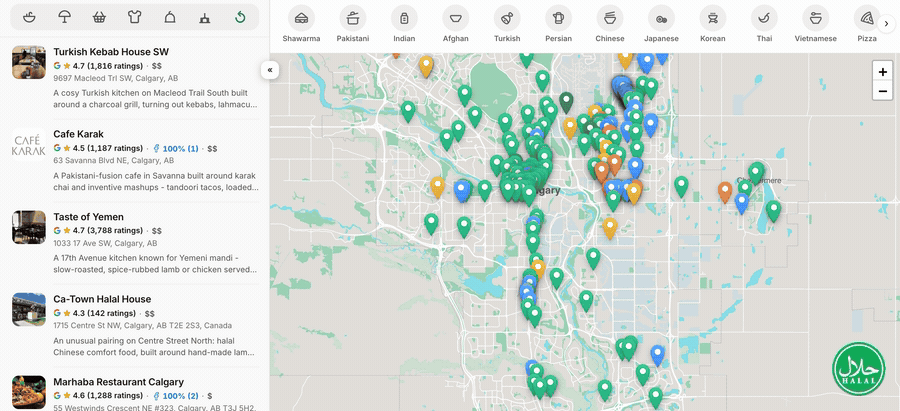Open the Turkish Kebab House SW listing
The width and height of the screenshot is (900, 411).
click(x=111, y=52)
